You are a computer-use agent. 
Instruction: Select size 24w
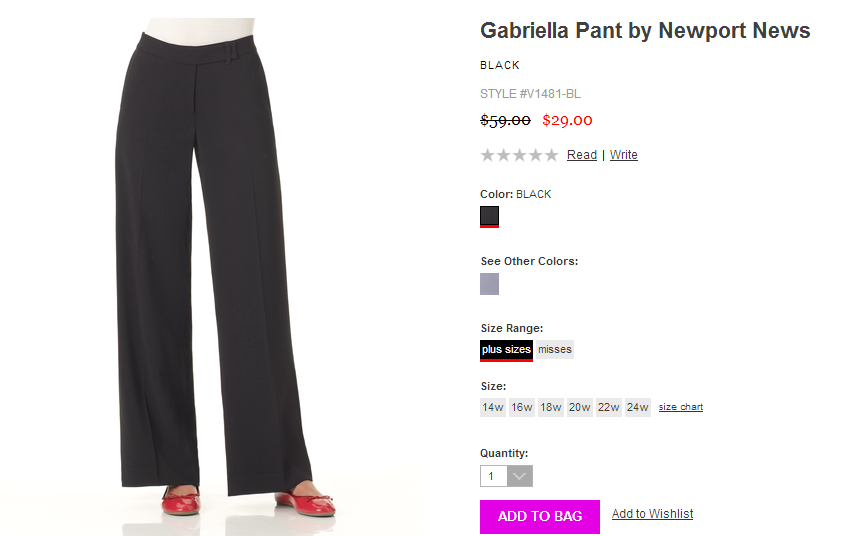point(638,407)
